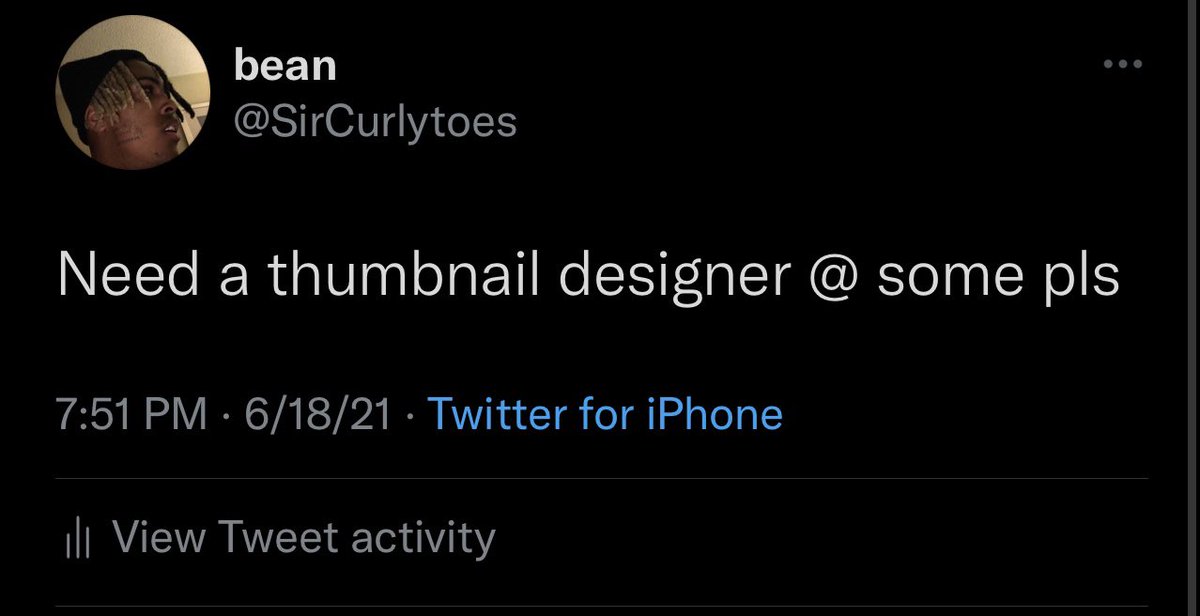1200x616 pixels.
Task: Click the bar chart analytics icon
Action: [77, 538]
